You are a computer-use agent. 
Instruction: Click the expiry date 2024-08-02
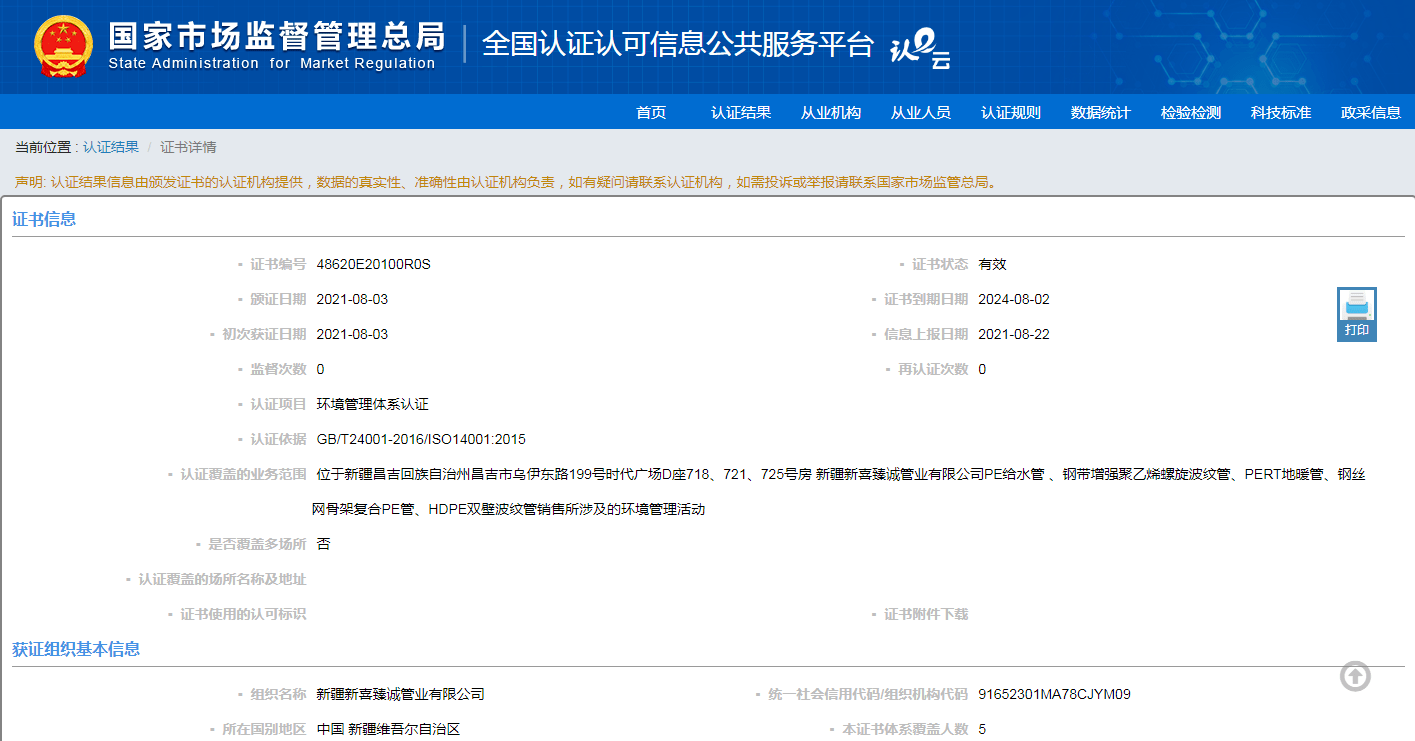1014,299
